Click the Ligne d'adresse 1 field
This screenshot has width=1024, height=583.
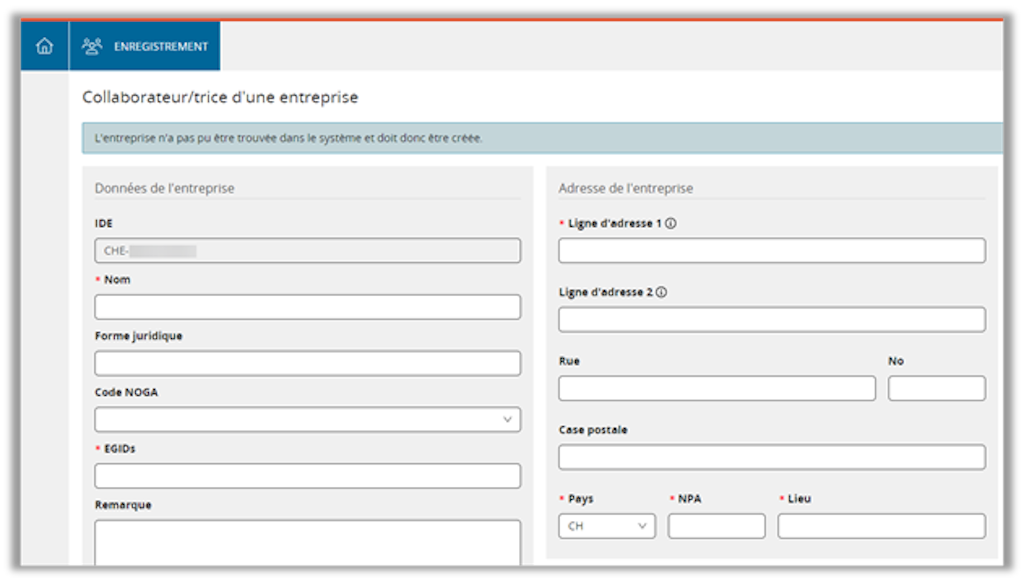771,251
